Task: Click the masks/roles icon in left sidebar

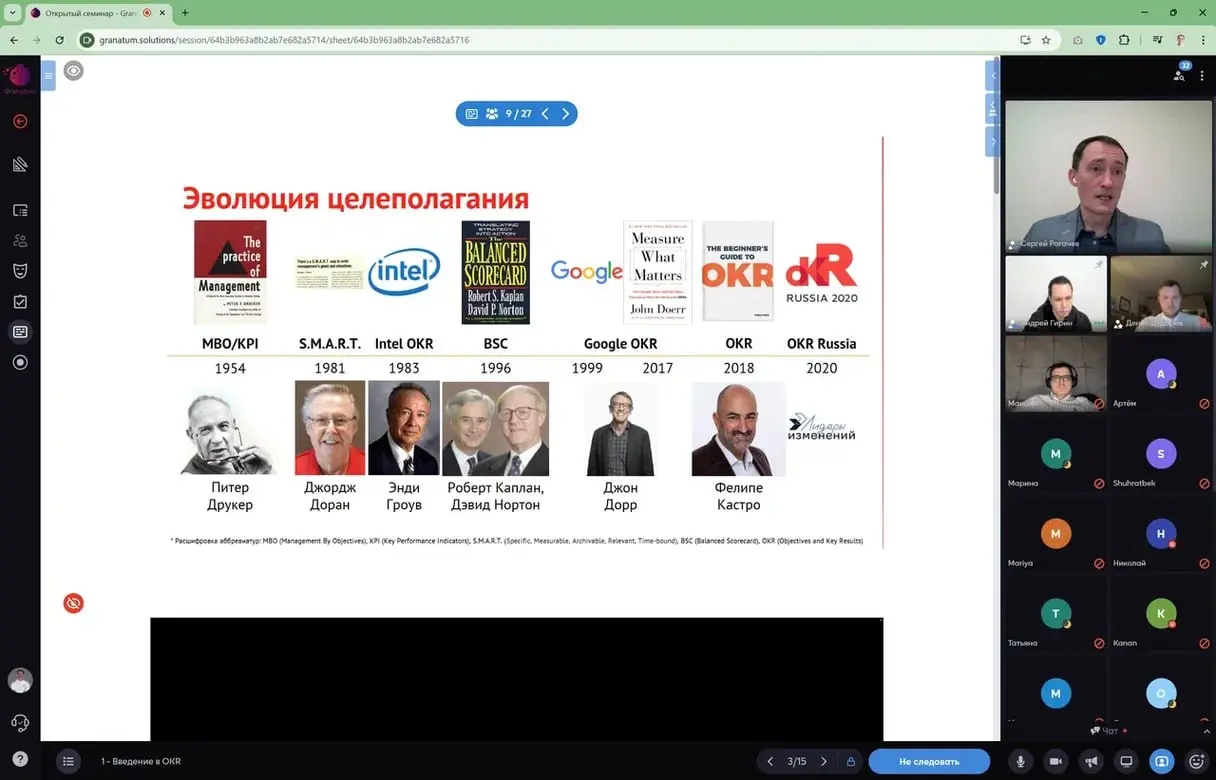Action: [x=20, y=271]
